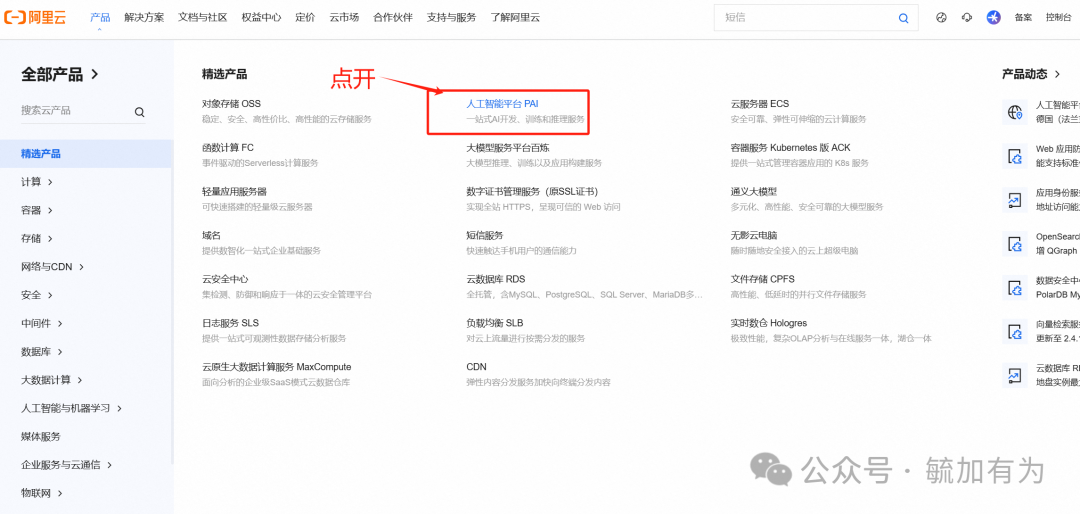The image size is (1080, 514).
Task: Expand the 数据库 category
Action: click(42, 351)
